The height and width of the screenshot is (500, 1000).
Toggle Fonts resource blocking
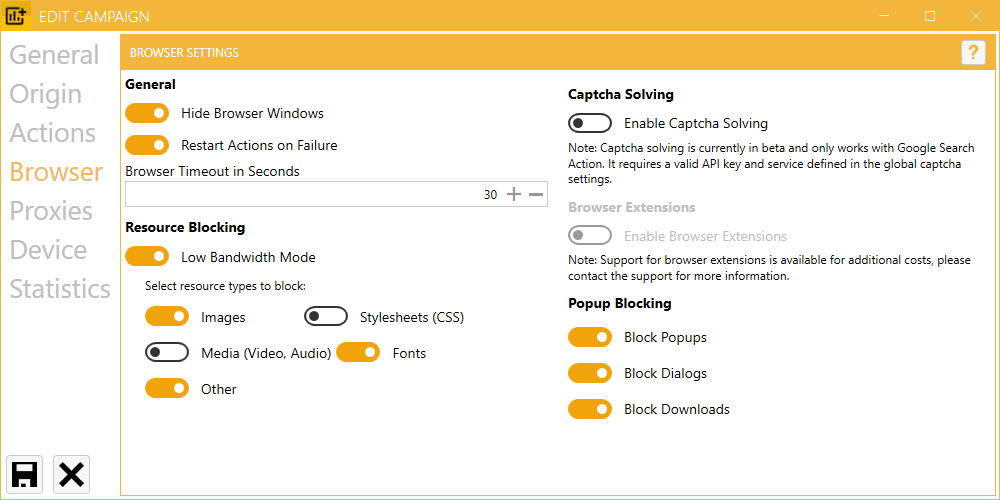[358, 352]
